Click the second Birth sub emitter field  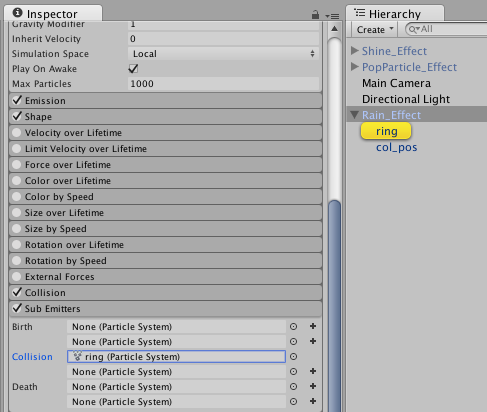coord(176,342)
